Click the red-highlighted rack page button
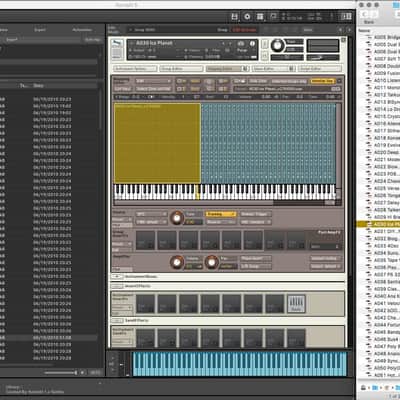This screenshot has width=400, height=400. tap(245, 30)
